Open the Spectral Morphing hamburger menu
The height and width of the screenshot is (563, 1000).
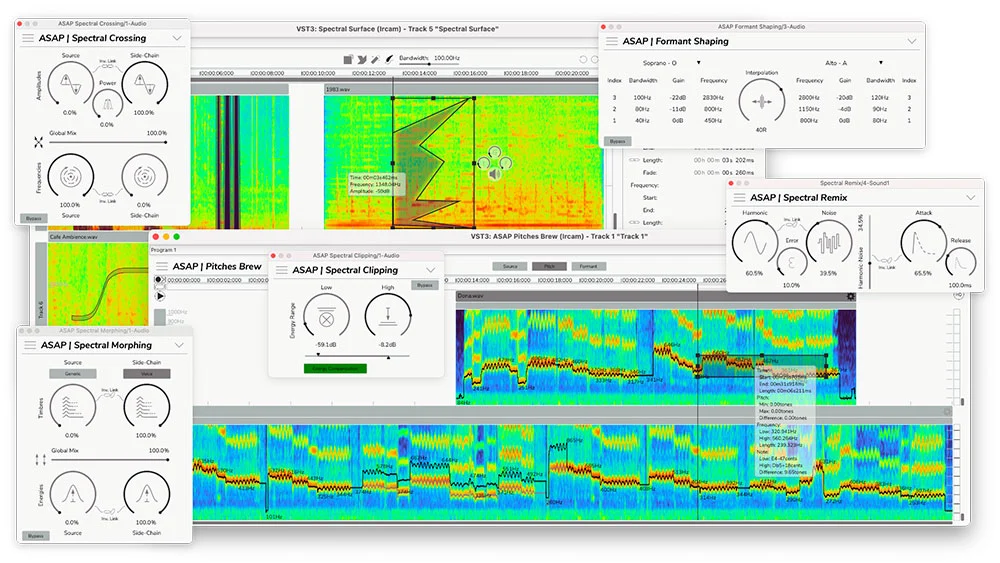[28, 345]
